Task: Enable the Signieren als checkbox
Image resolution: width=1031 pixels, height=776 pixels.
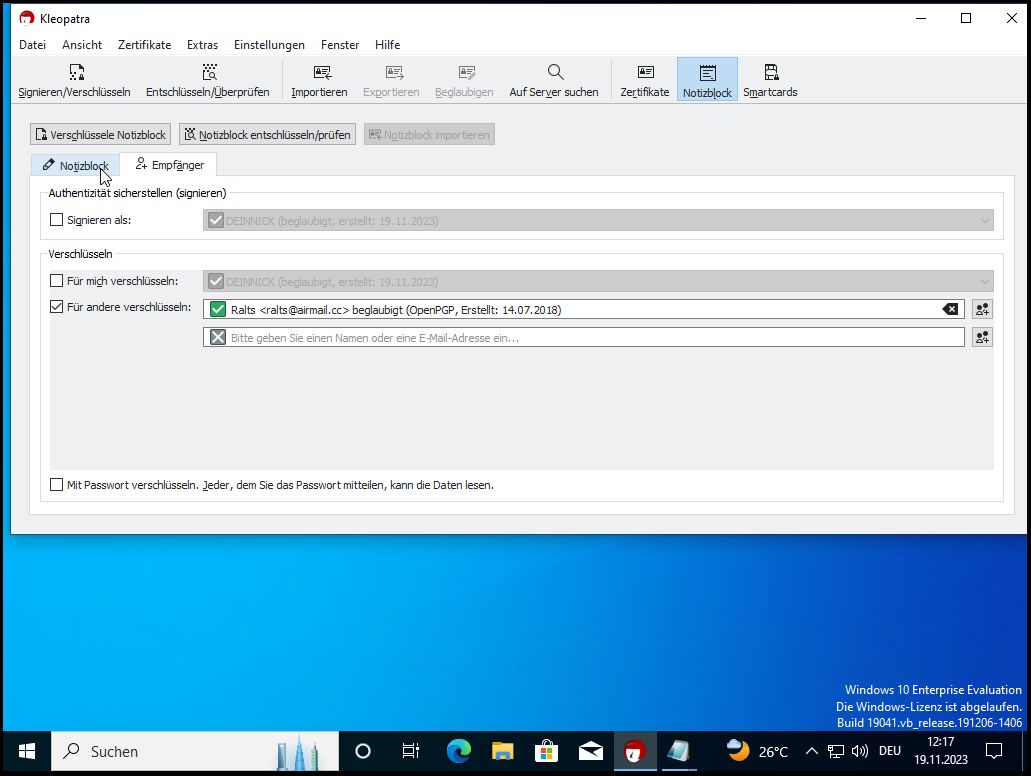Action: [57, 220]
